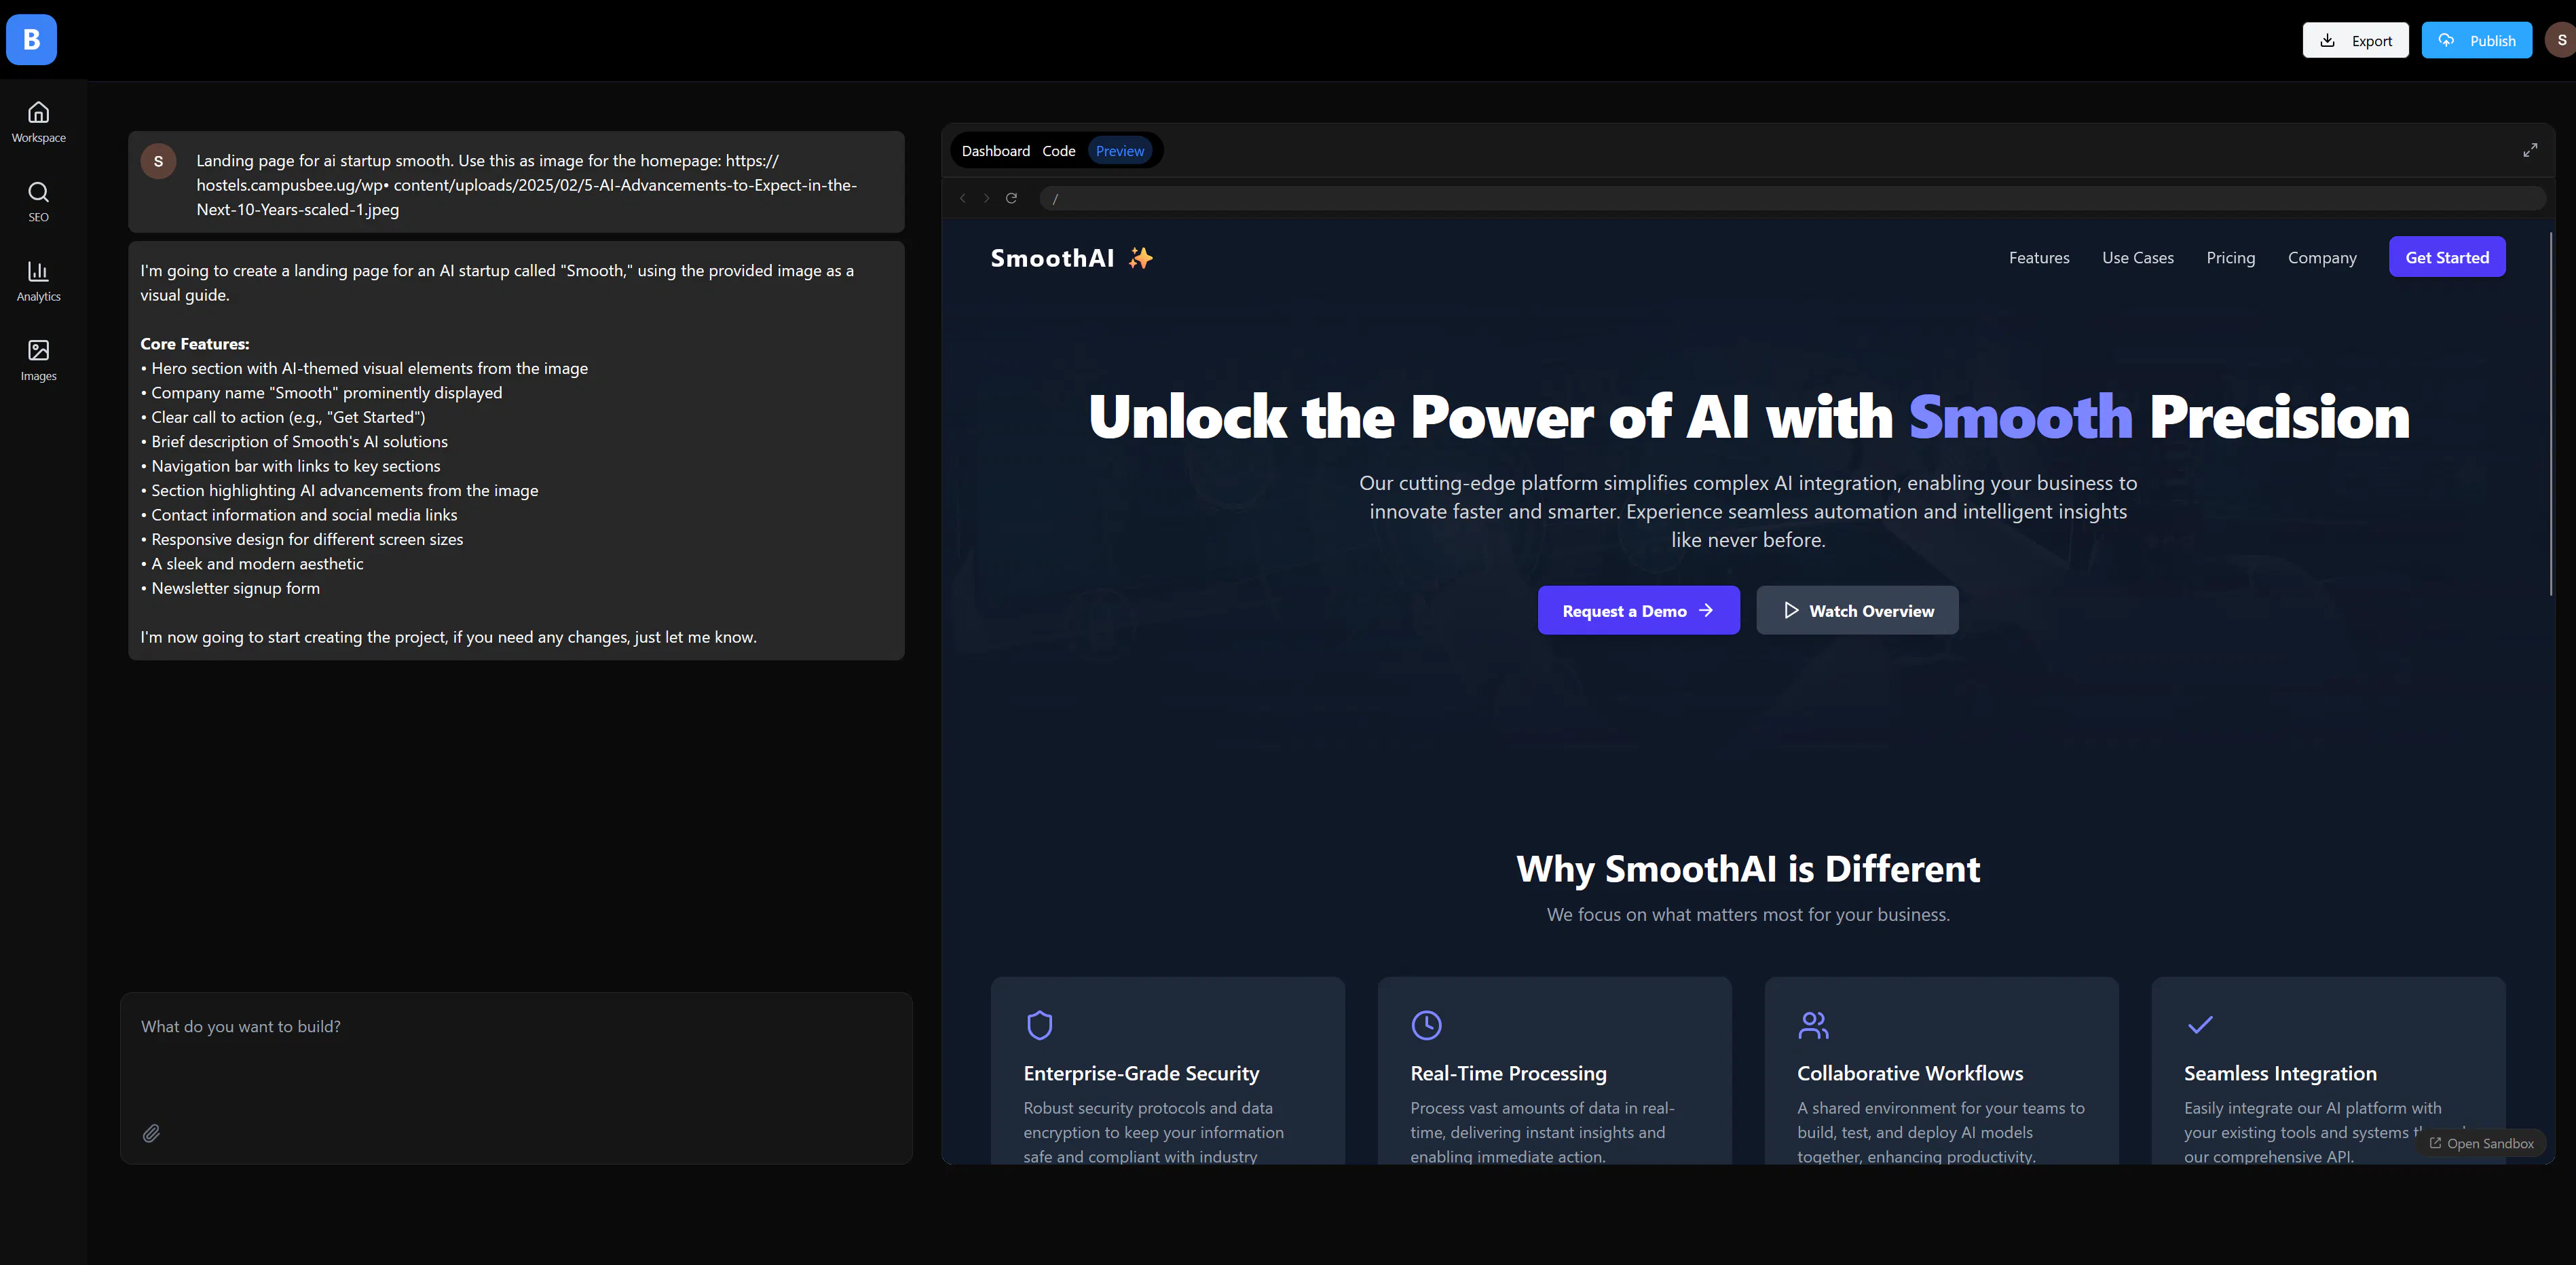The height and width of the screenshot is (1265, 2576).
Task: Click the sparkle icon beside SmoothAI
Action: (x=1141, y=258)
